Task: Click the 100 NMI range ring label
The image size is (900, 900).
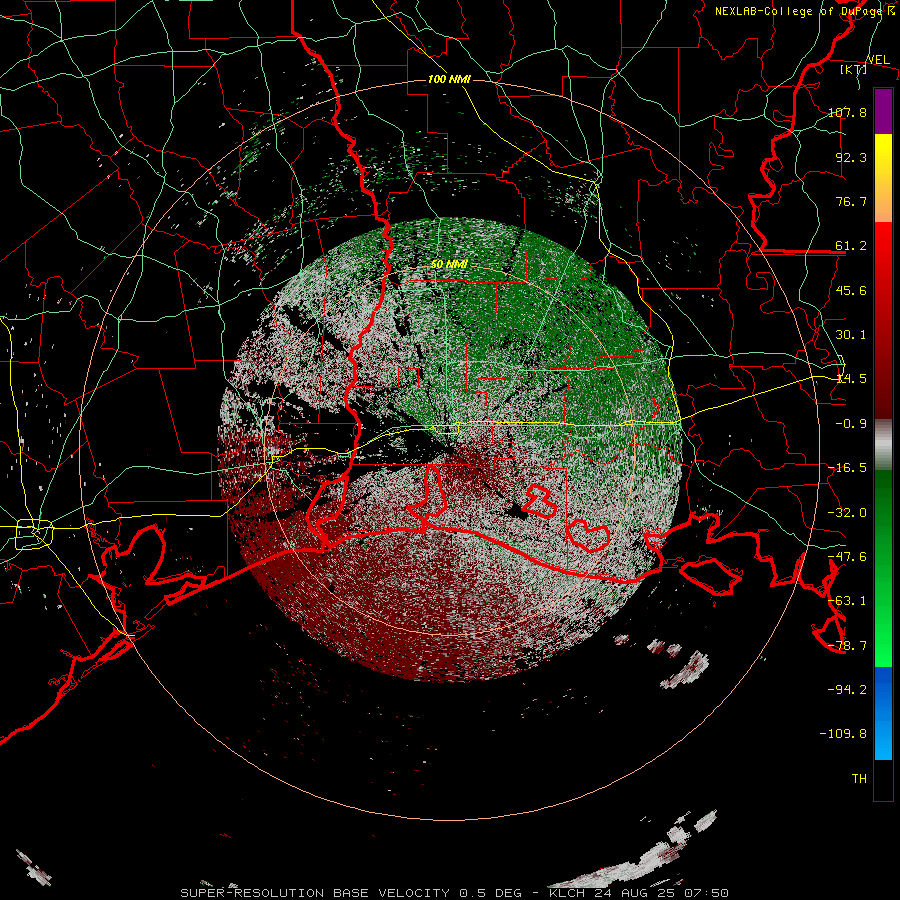Action: [449, 79]
